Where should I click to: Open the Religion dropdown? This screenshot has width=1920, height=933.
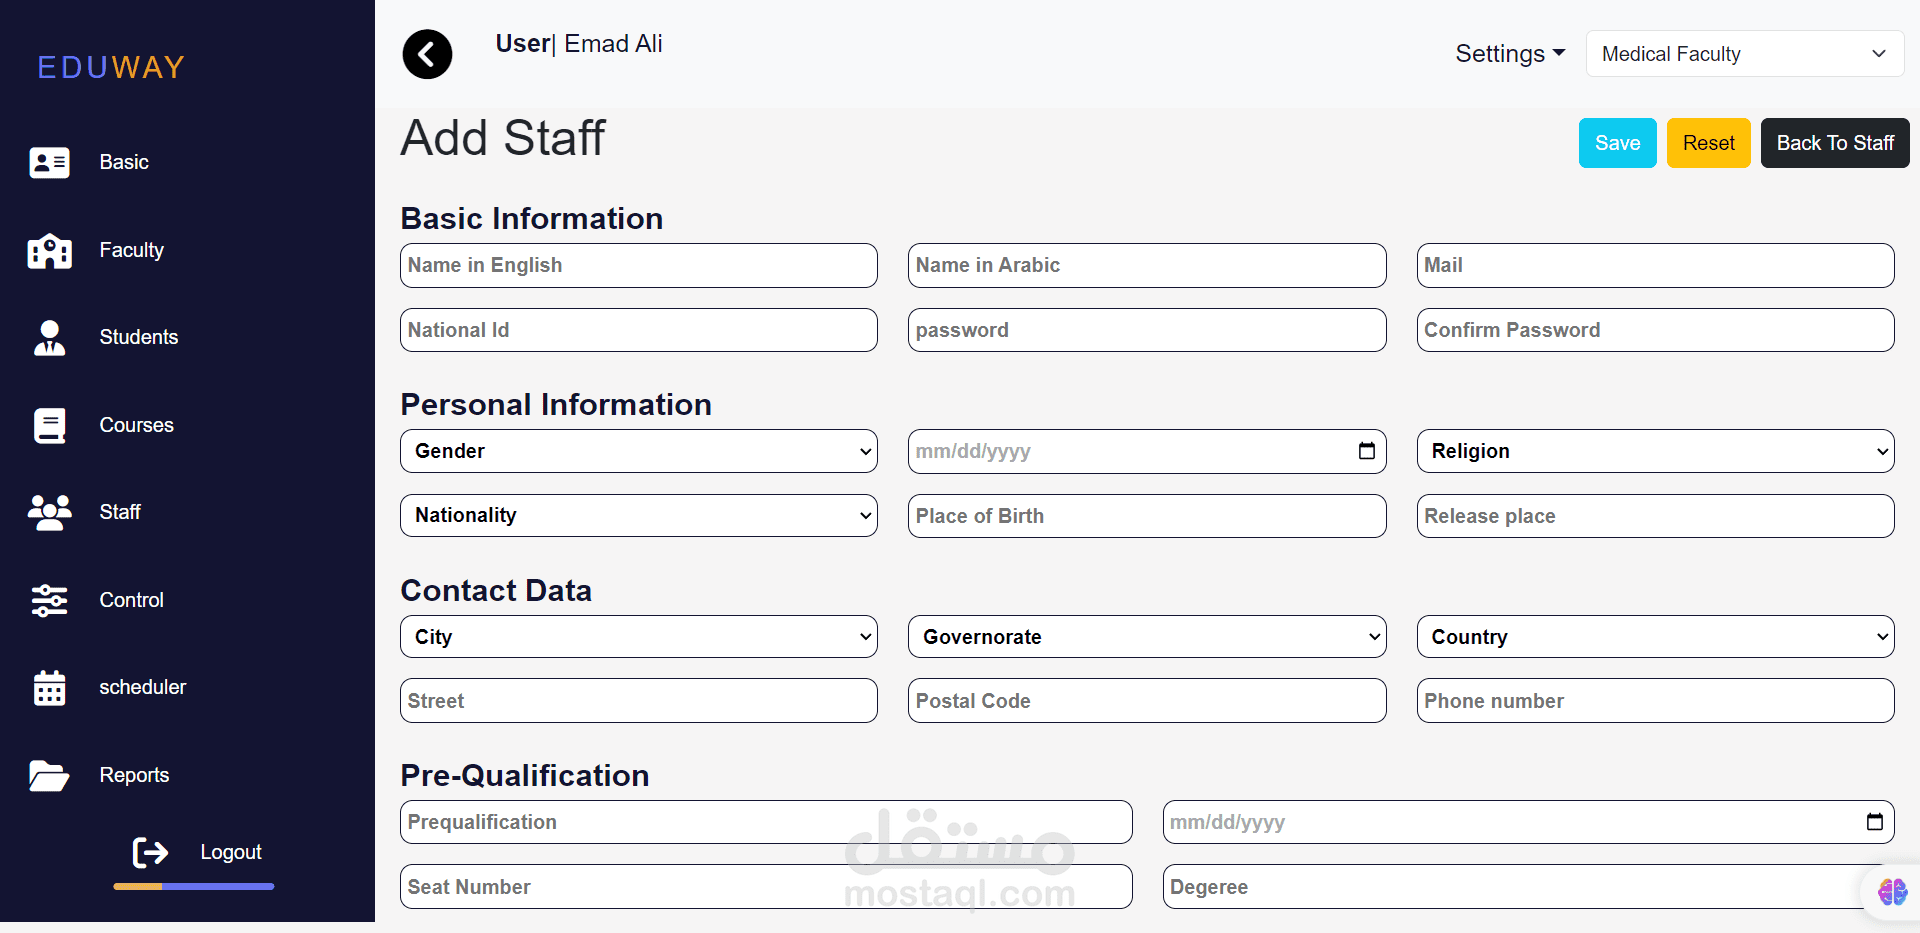click(x=1655, y=451)
